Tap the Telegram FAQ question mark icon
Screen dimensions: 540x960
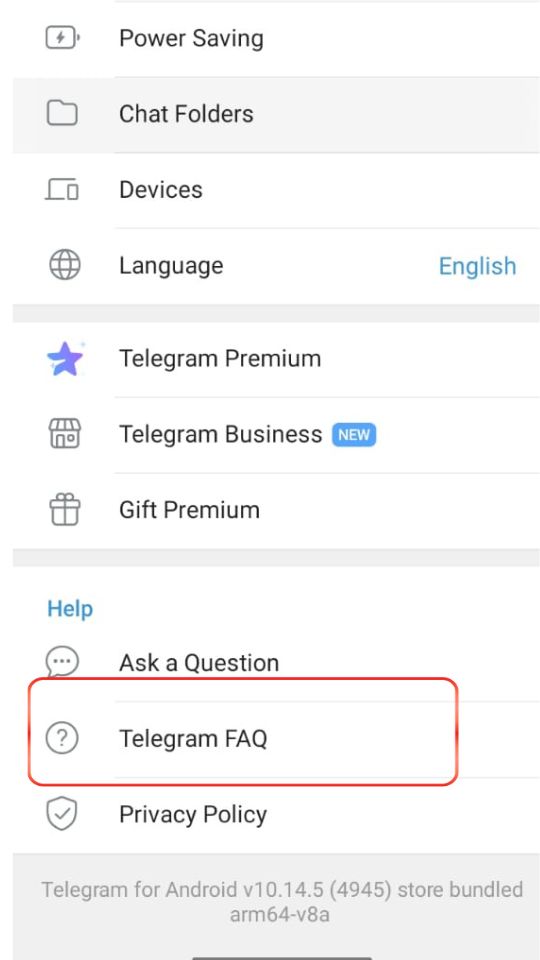coord(62,738)
